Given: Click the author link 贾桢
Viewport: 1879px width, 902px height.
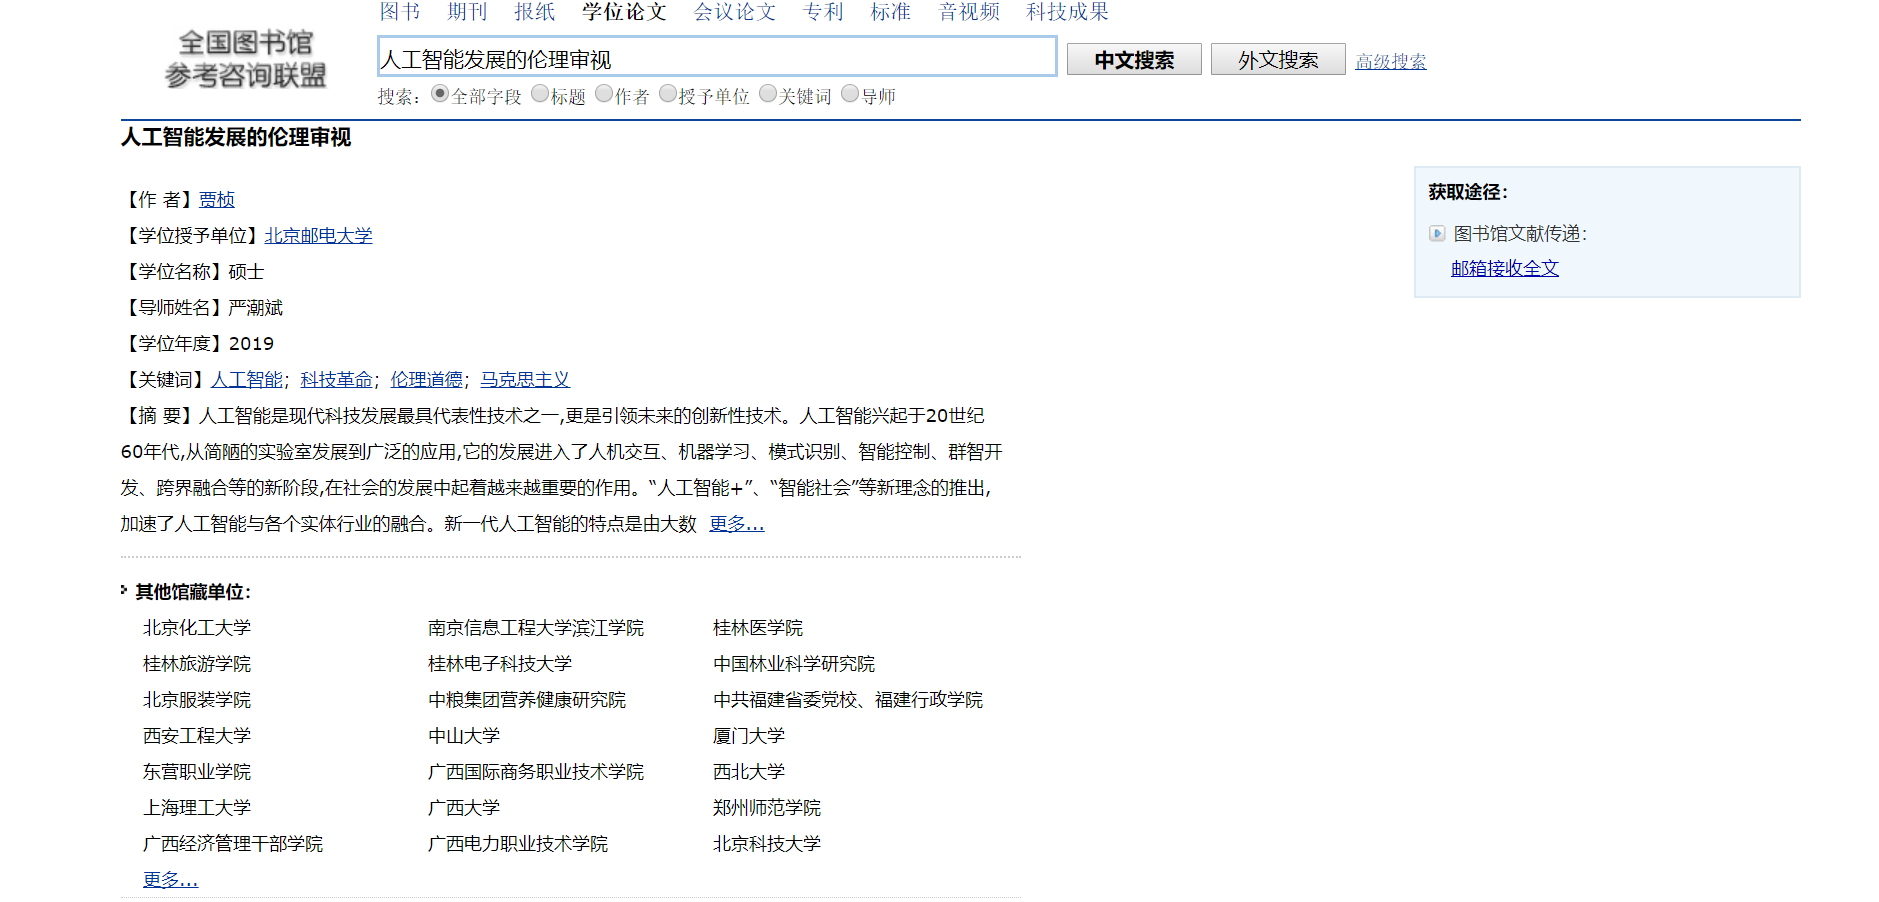Looking at the screenshot, I should click(217, 199).
